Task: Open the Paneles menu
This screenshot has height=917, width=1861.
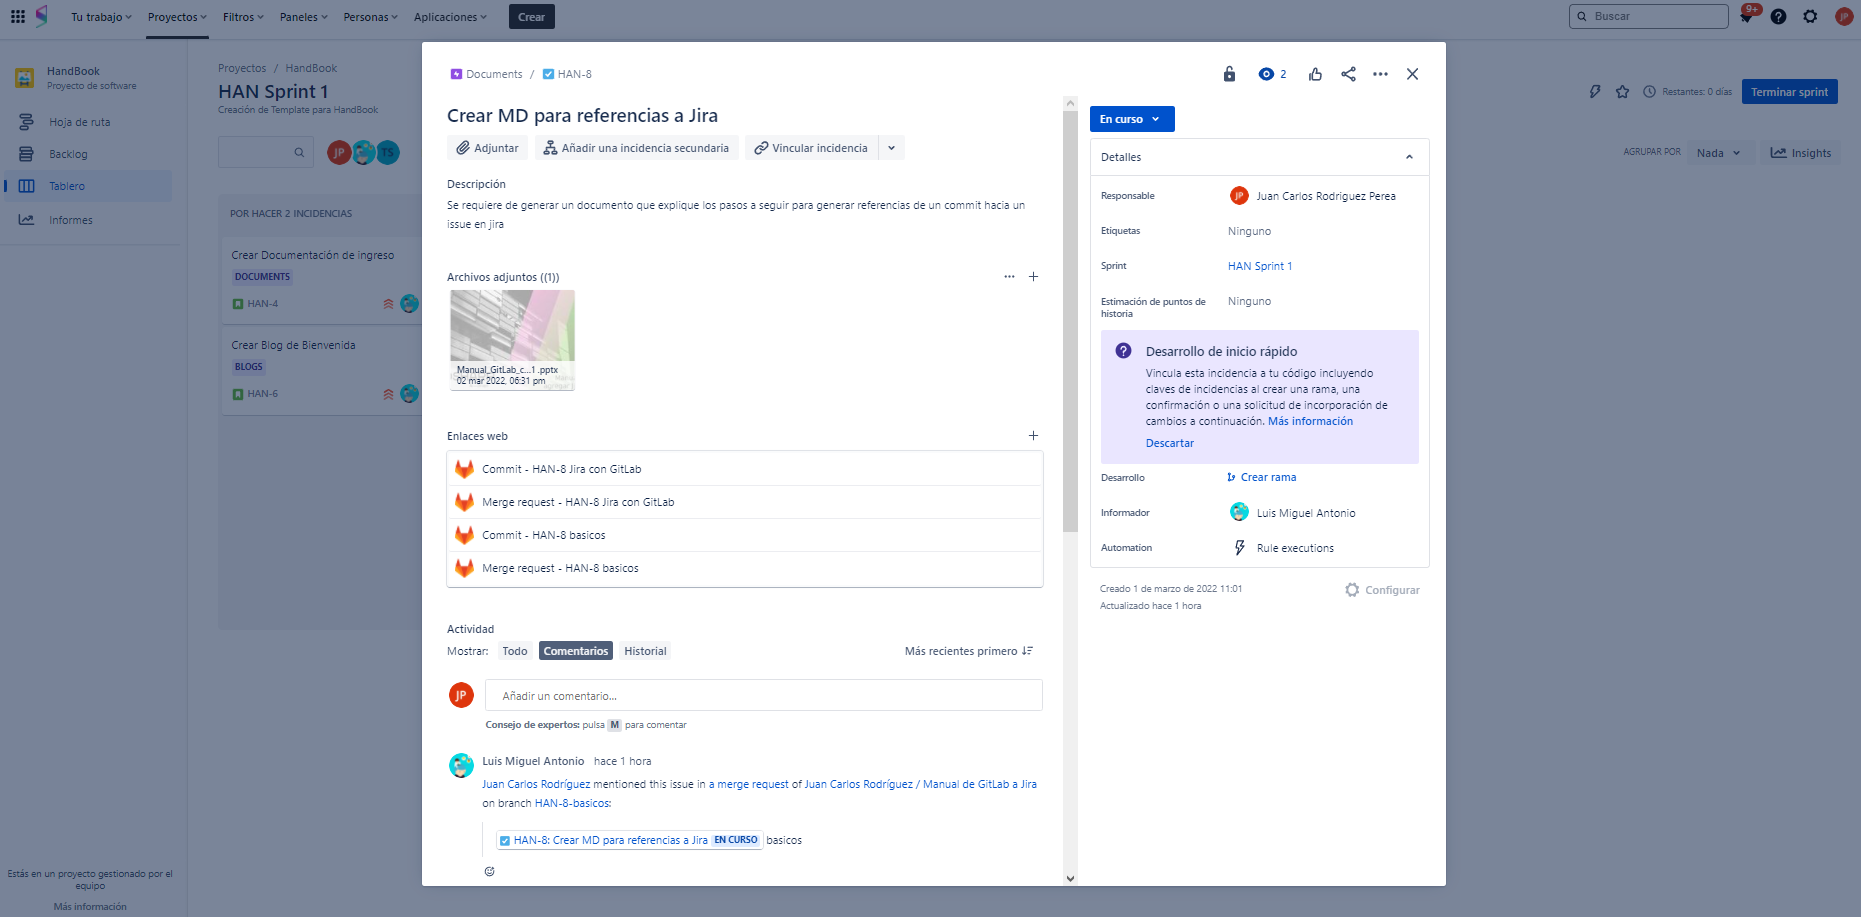Action: pyautogui.click(x=303, y=17)
